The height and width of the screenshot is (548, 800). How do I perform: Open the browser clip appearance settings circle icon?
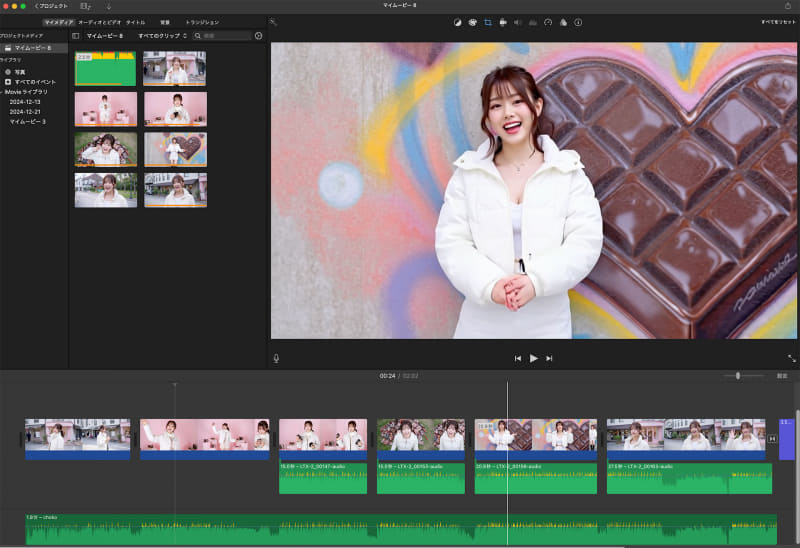[259, 36]
